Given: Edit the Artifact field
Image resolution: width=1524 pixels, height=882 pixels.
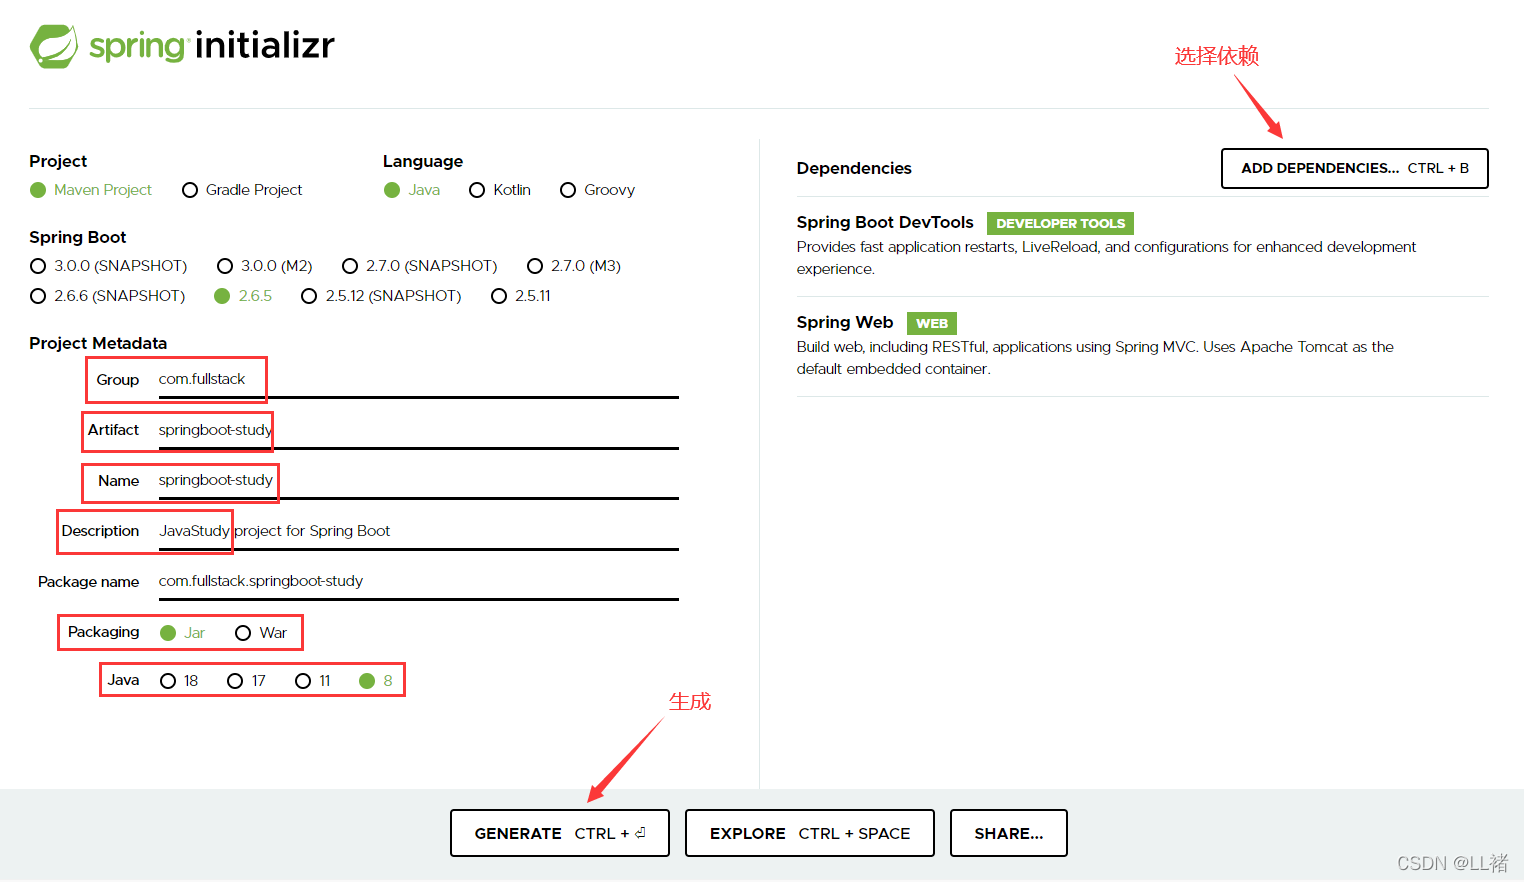Looking at the screenshot, I should [418, 430].
